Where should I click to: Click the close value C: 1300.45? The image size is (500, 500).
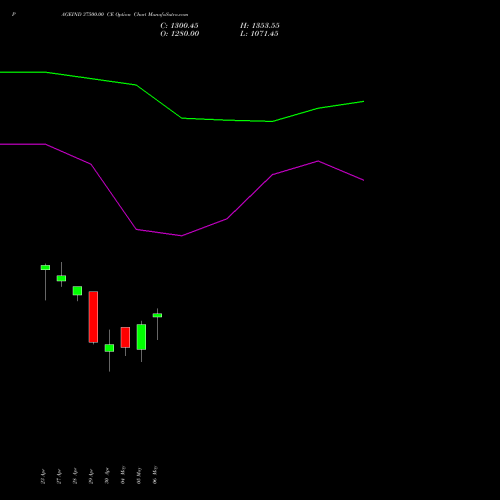click(179, 26)
